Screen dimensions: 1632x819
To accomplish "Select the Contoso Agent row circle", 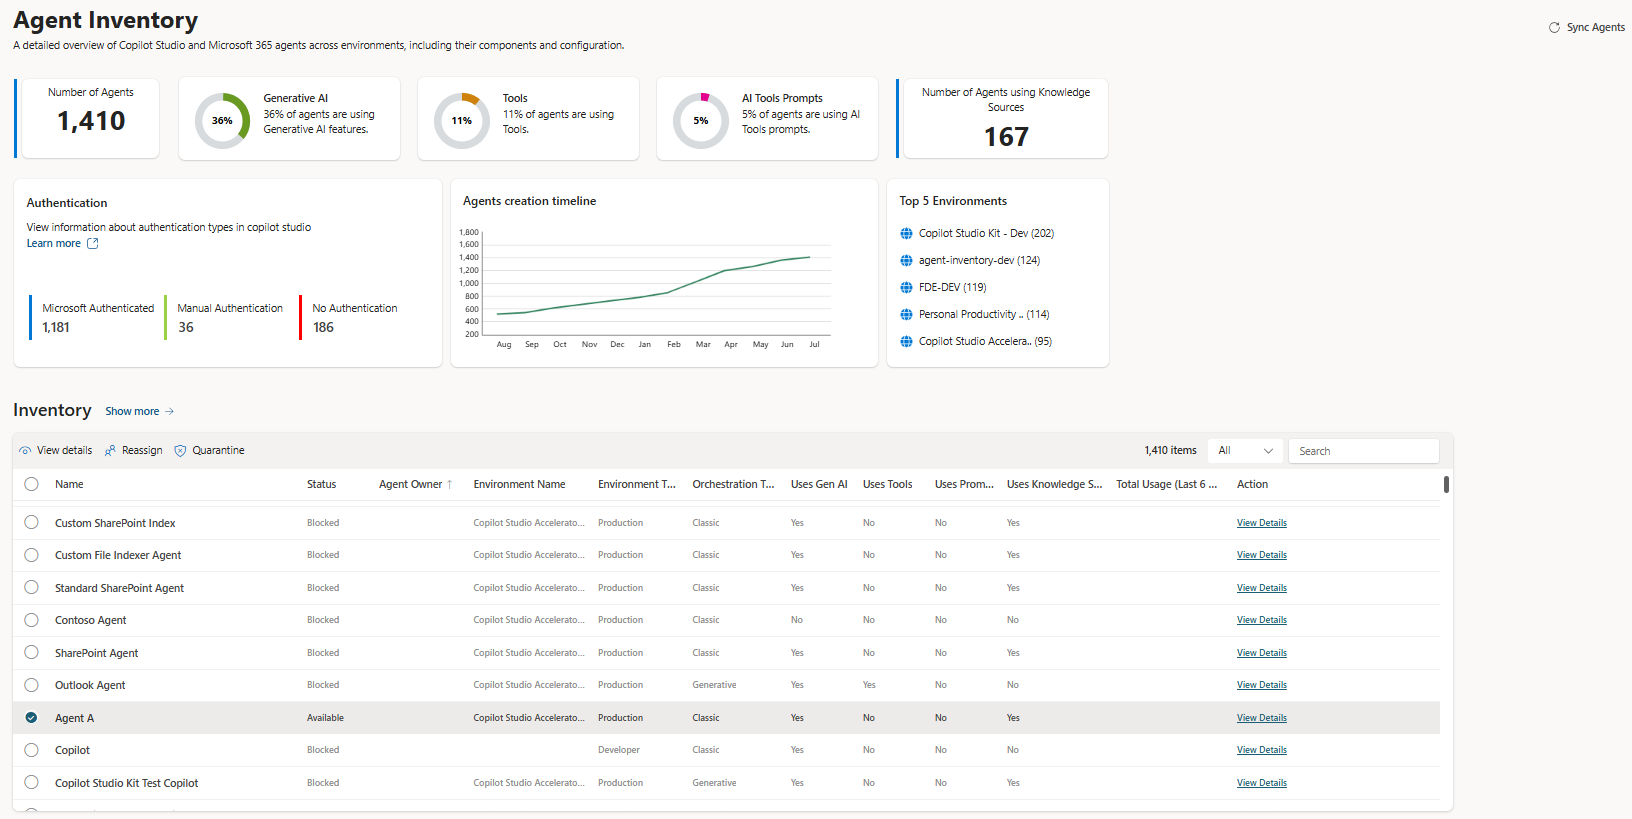I will coord(32,620).
